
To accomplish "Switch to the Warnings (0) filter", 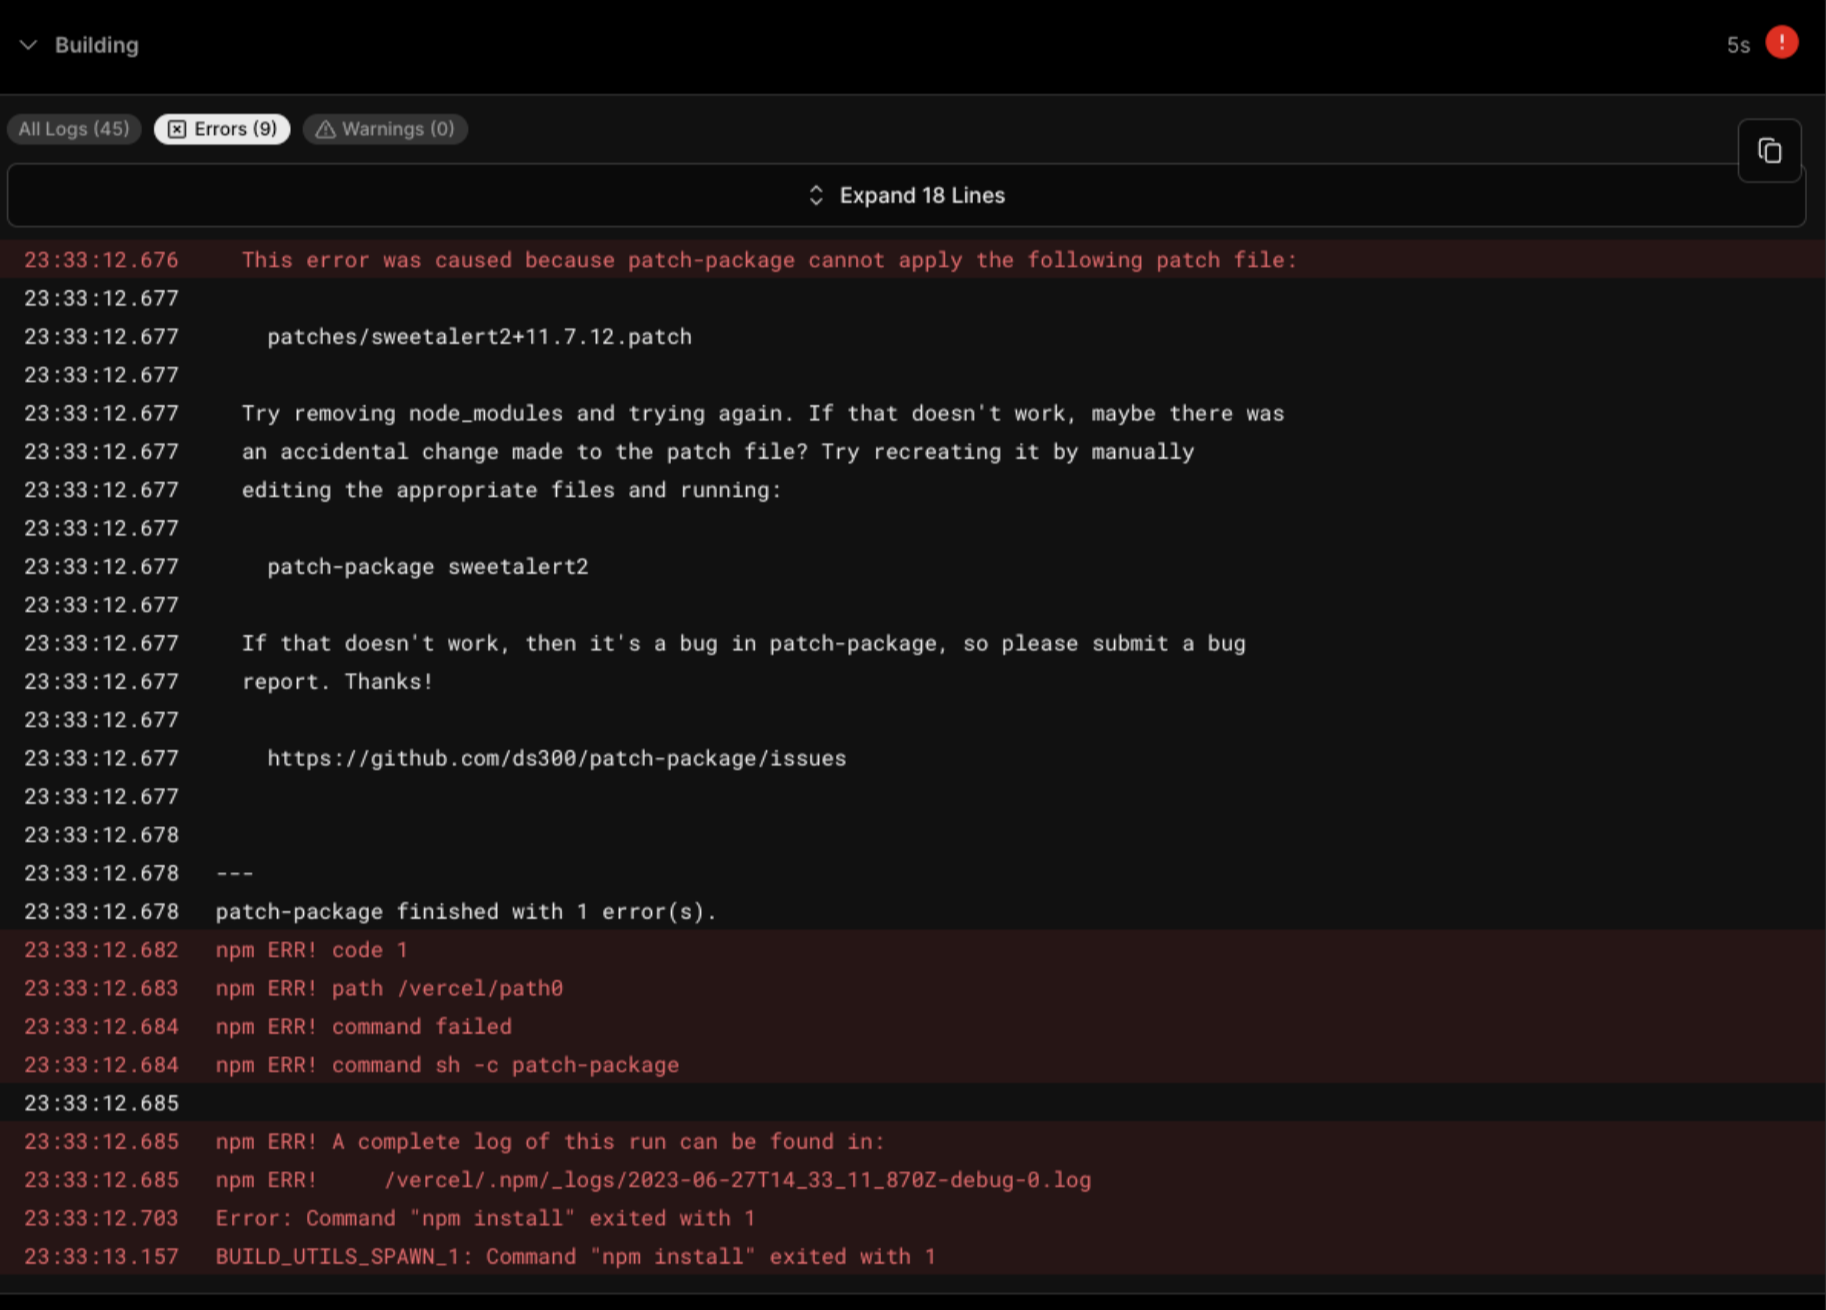I will click(385, 129).
